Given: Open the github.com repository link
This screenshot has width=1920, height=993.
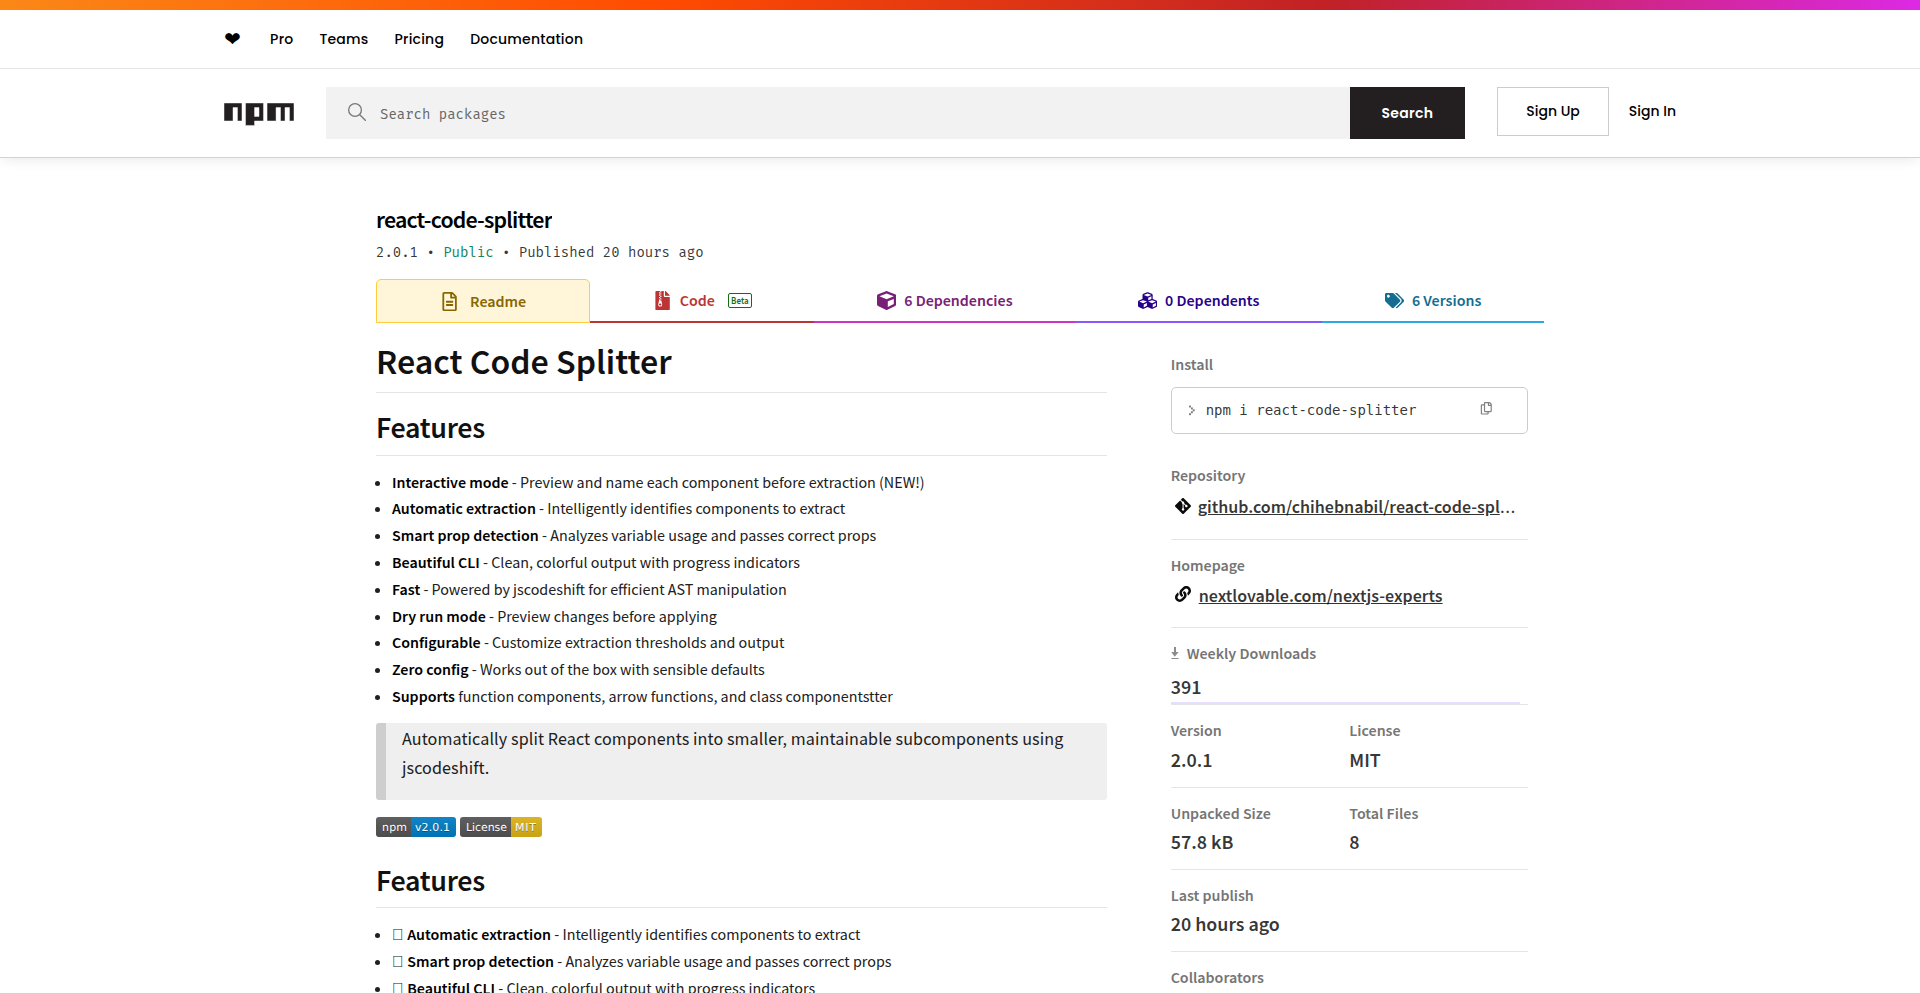Looking at the screenshot, I should point(1356,507).
